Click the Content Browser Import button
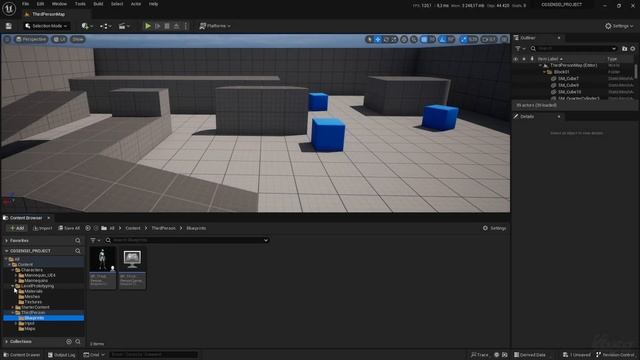640x360 pixels. (42, 228)
